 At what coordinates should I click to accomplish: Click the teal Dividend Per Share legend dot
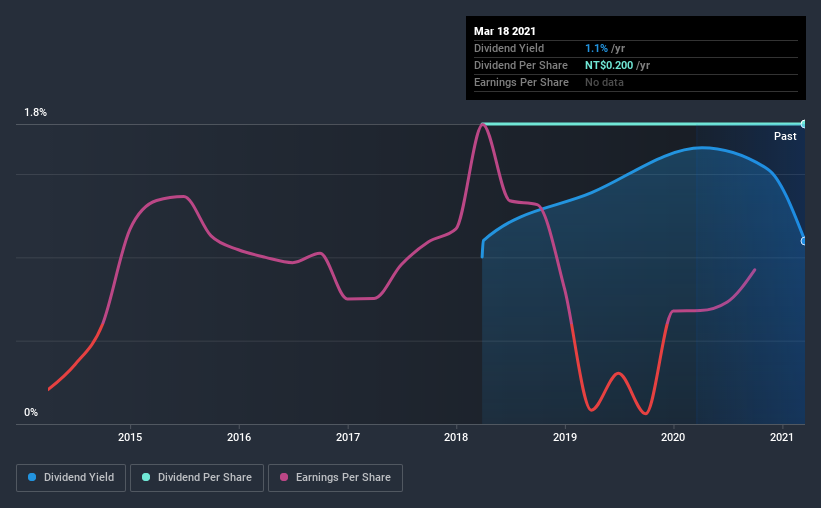click(x=146, y=477)
